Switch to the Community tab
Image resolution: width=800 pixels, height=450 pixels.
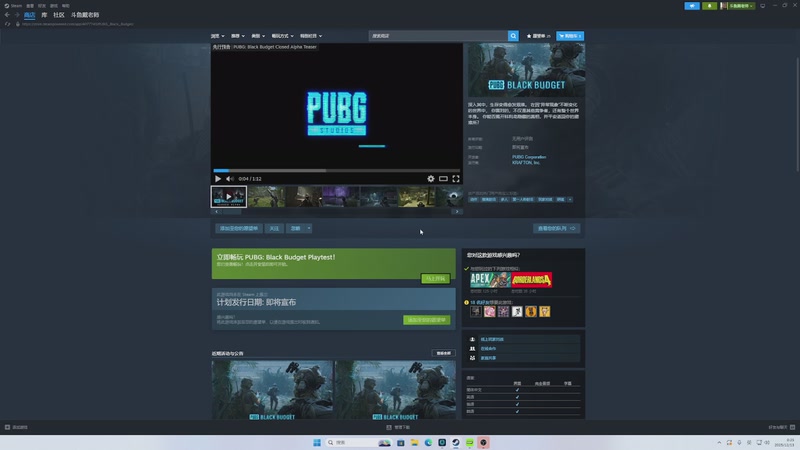point(59,15)
